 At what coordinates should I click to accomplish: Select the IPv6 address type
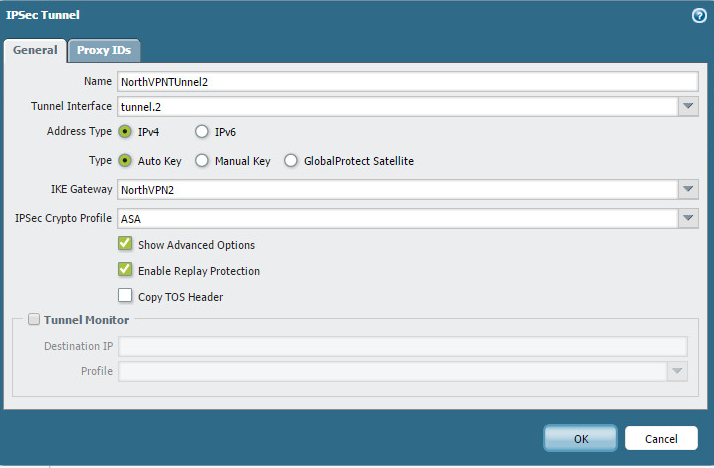tap(202, 131)
